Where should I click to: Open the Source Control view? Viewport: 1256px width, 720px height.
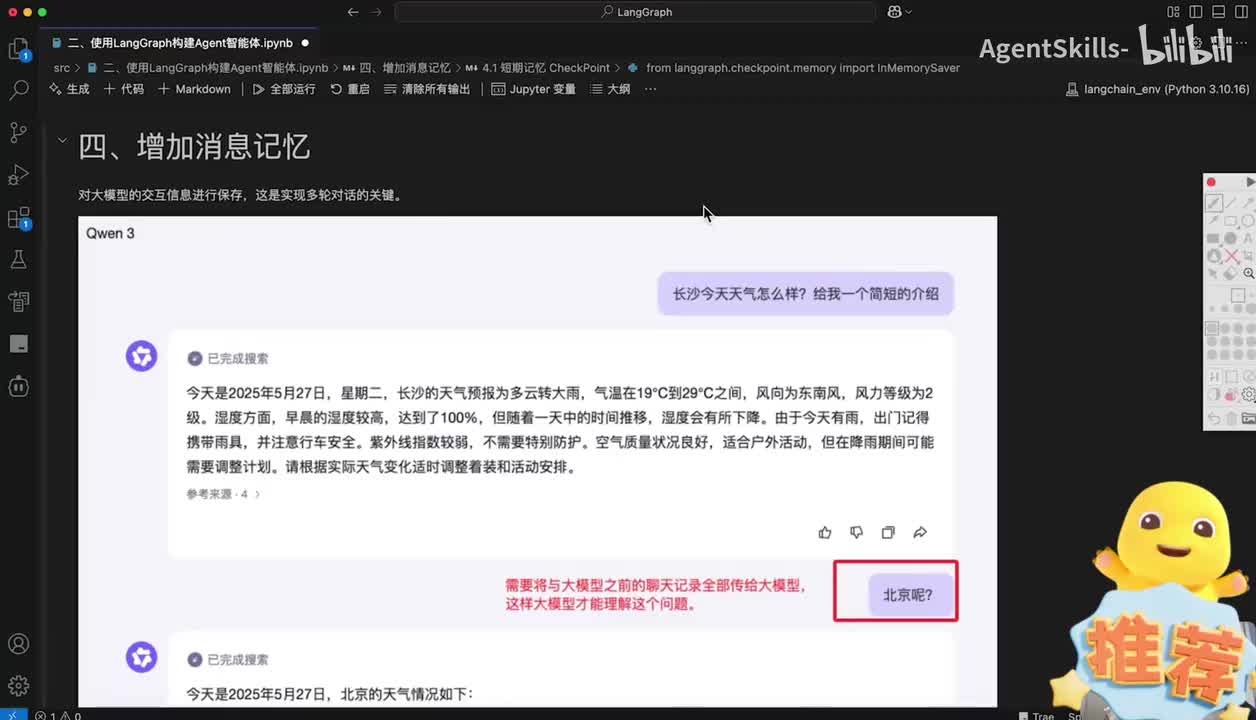click(18, 132)
